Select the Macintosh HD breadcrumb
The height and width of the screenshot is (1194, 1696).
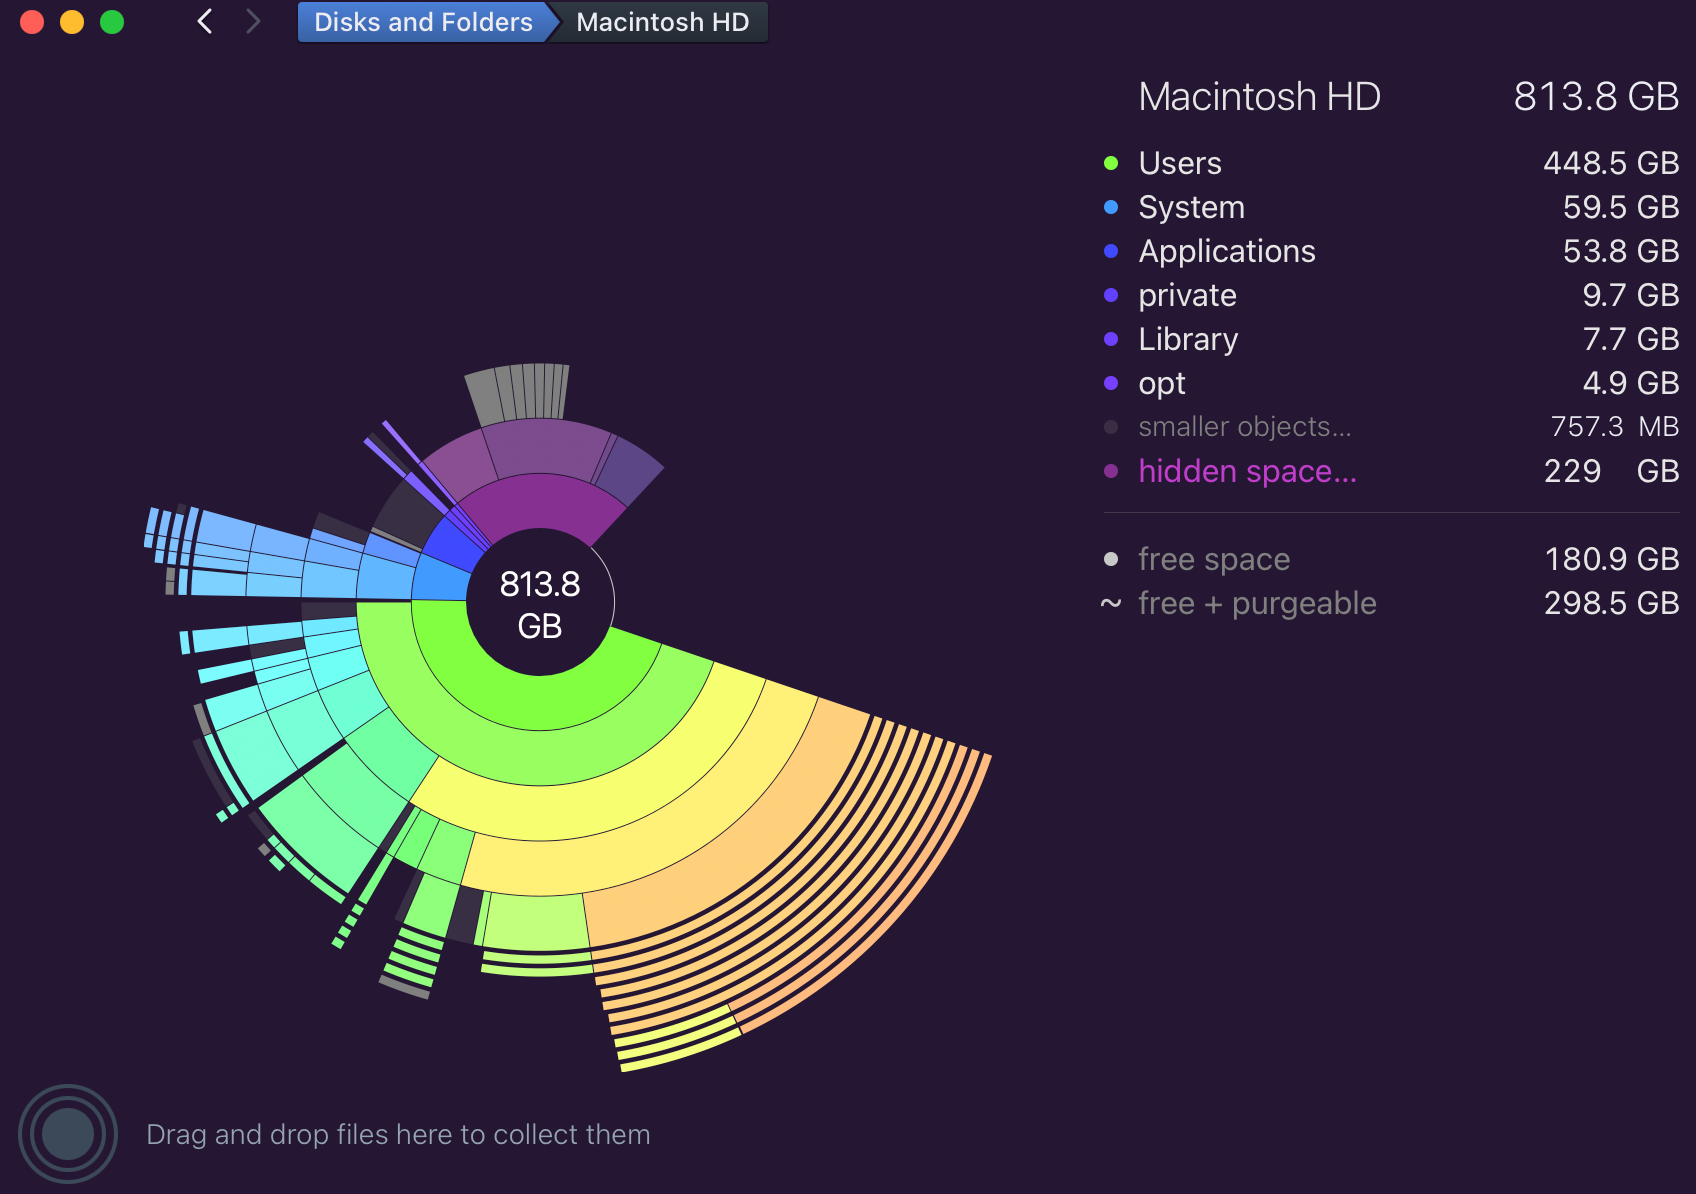tap(663, 22)
